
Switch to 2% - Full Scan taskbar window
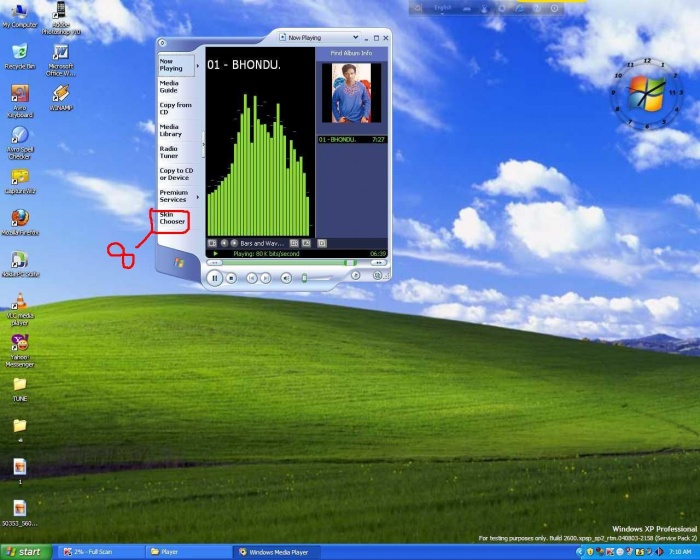click(x=100, y=552)
